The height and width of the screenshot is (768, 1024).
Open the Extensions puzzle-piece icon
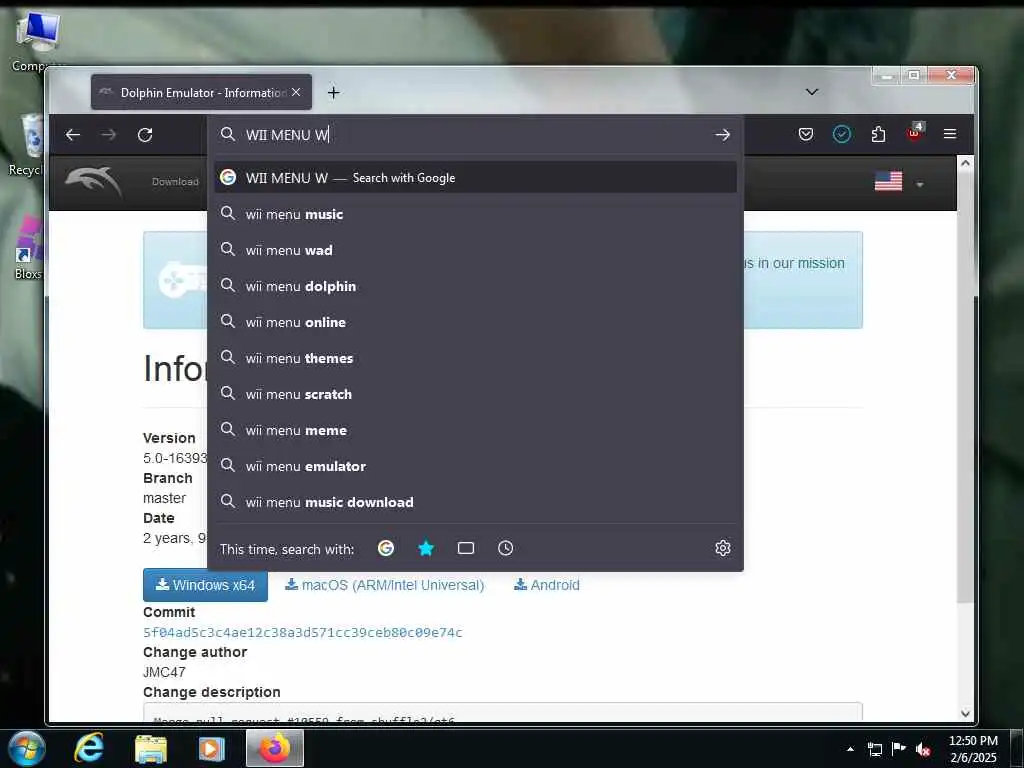coord(878,134)
